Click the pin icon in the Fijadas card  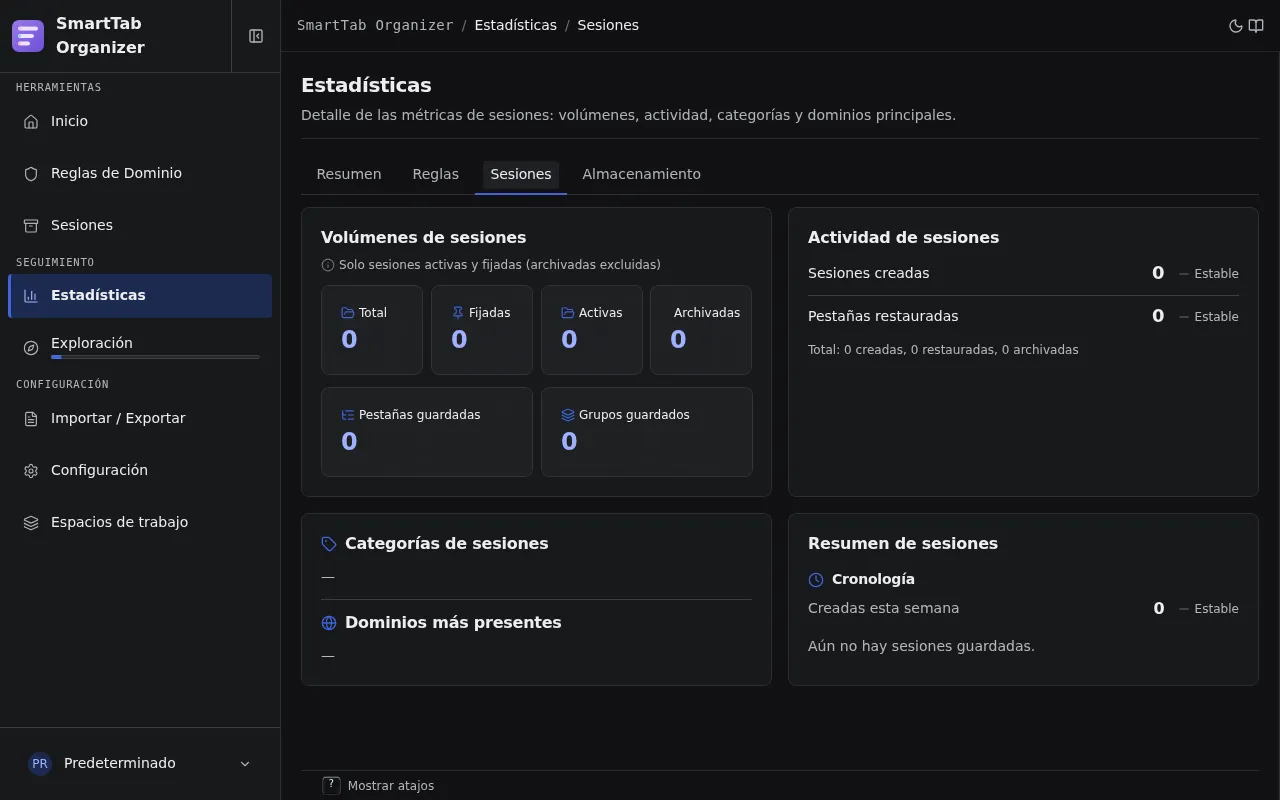(x=458, y=313)
